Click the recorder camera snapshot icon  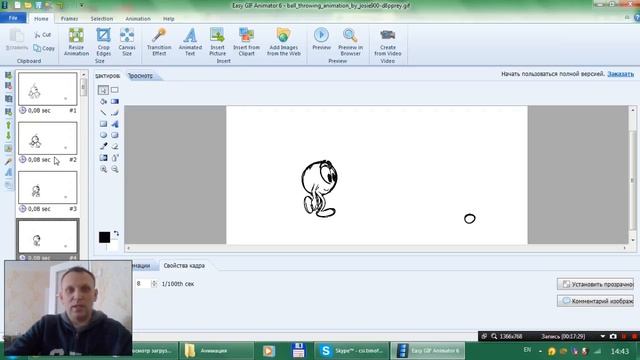[x=613, y=336]
